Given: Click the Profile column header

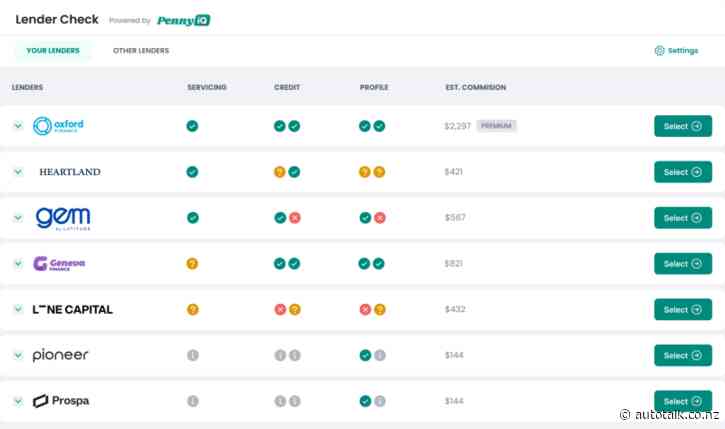Looking at the screenshot, I should [x=374, y=87].
